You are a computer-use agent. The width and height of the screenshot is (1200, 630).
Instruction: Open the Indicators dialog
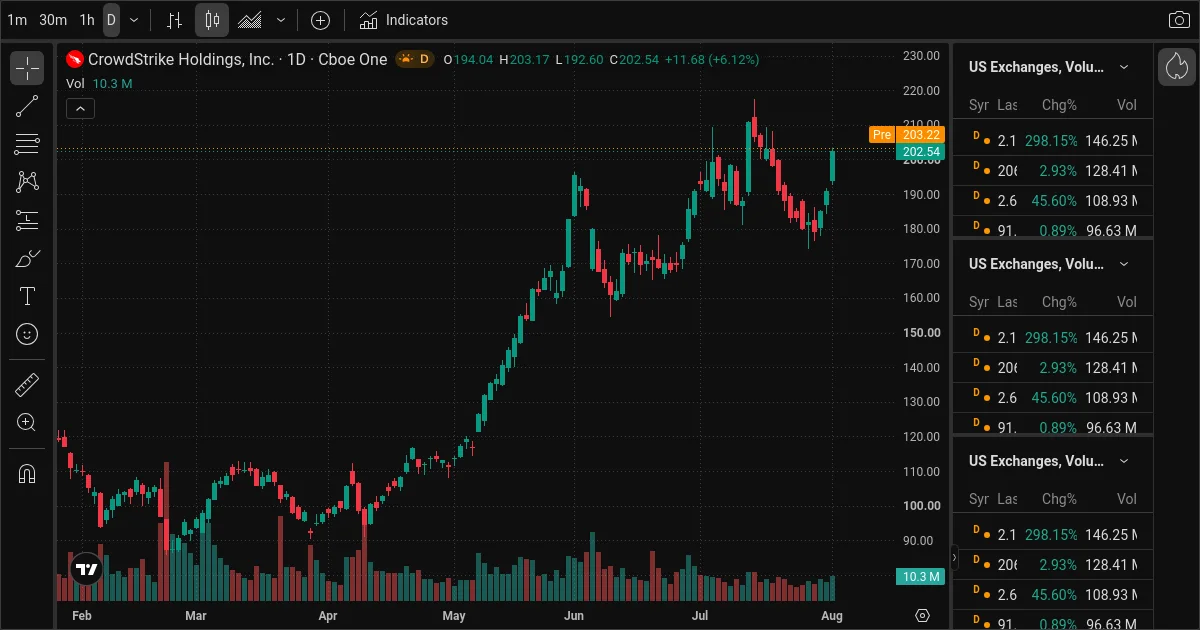tap(404, 20)
